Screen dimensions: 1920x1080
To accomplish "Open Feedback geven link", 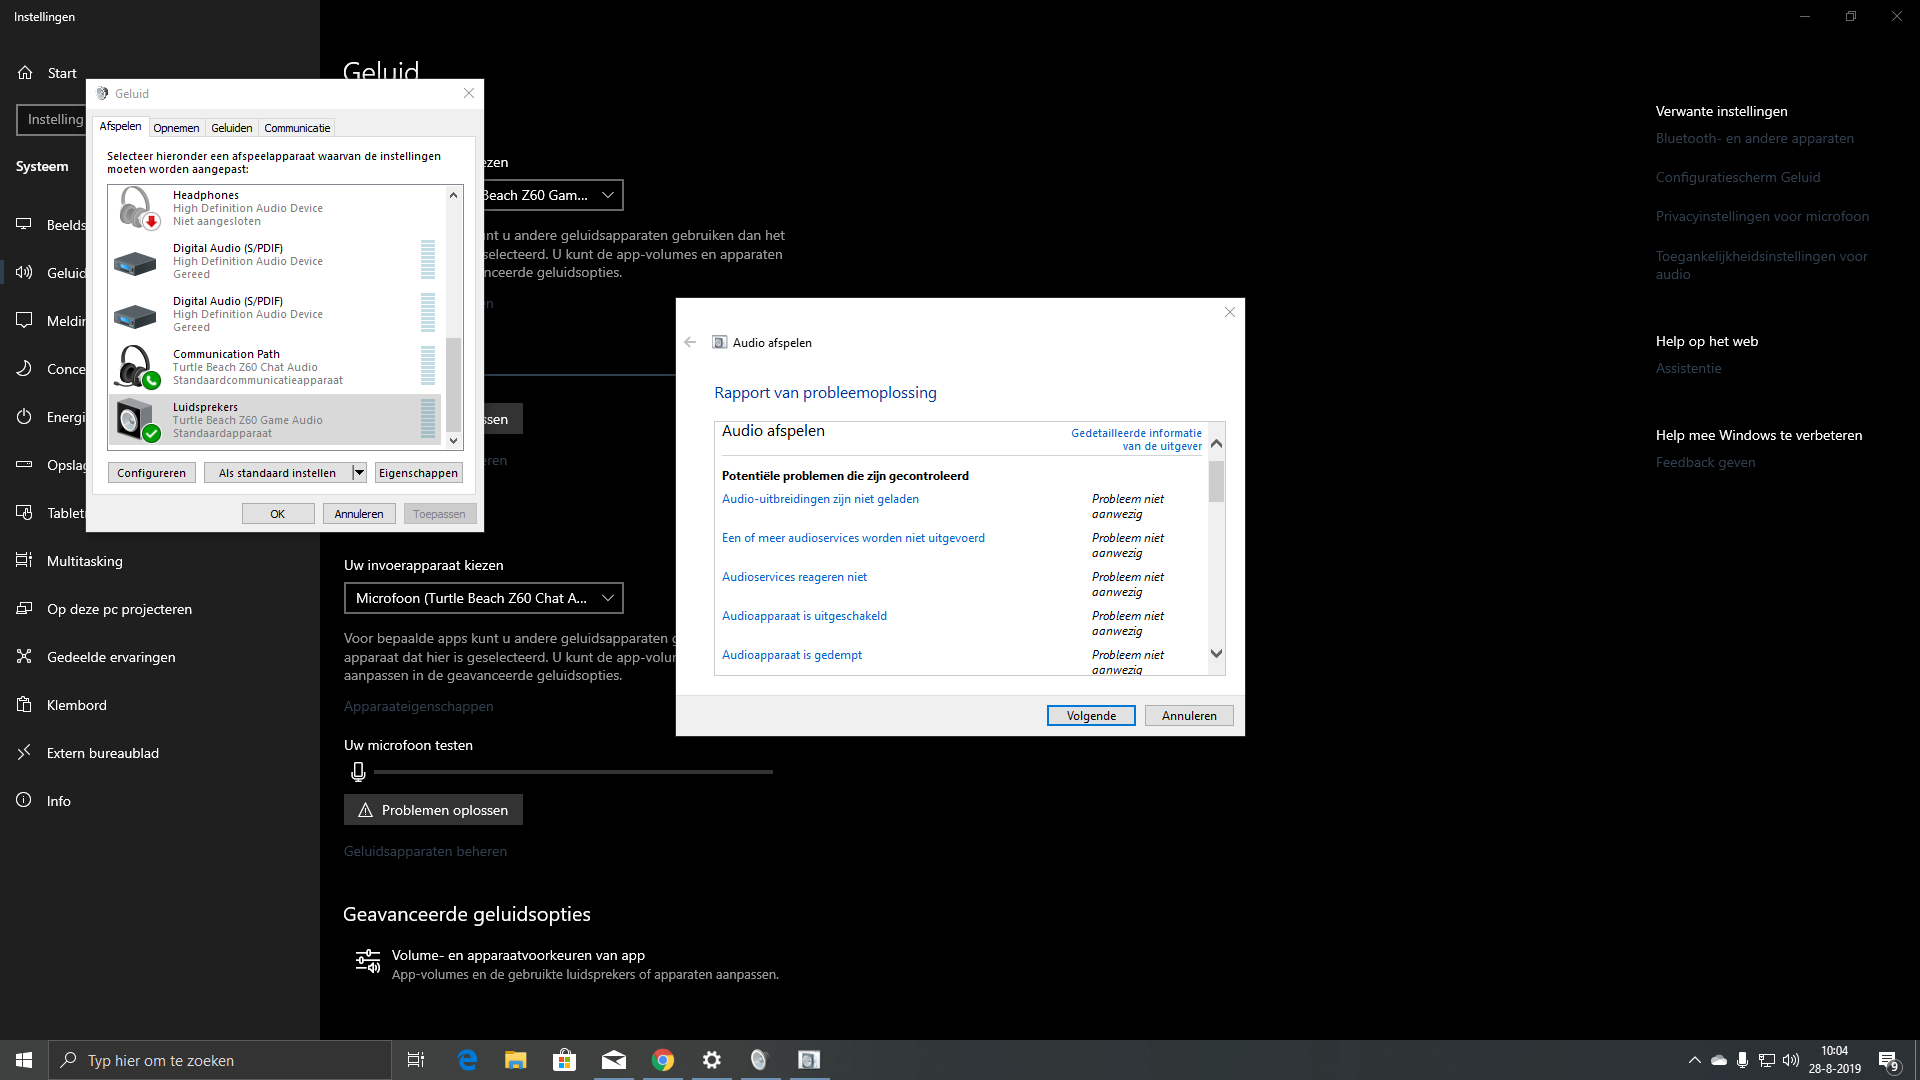I will pos(1705,462).
